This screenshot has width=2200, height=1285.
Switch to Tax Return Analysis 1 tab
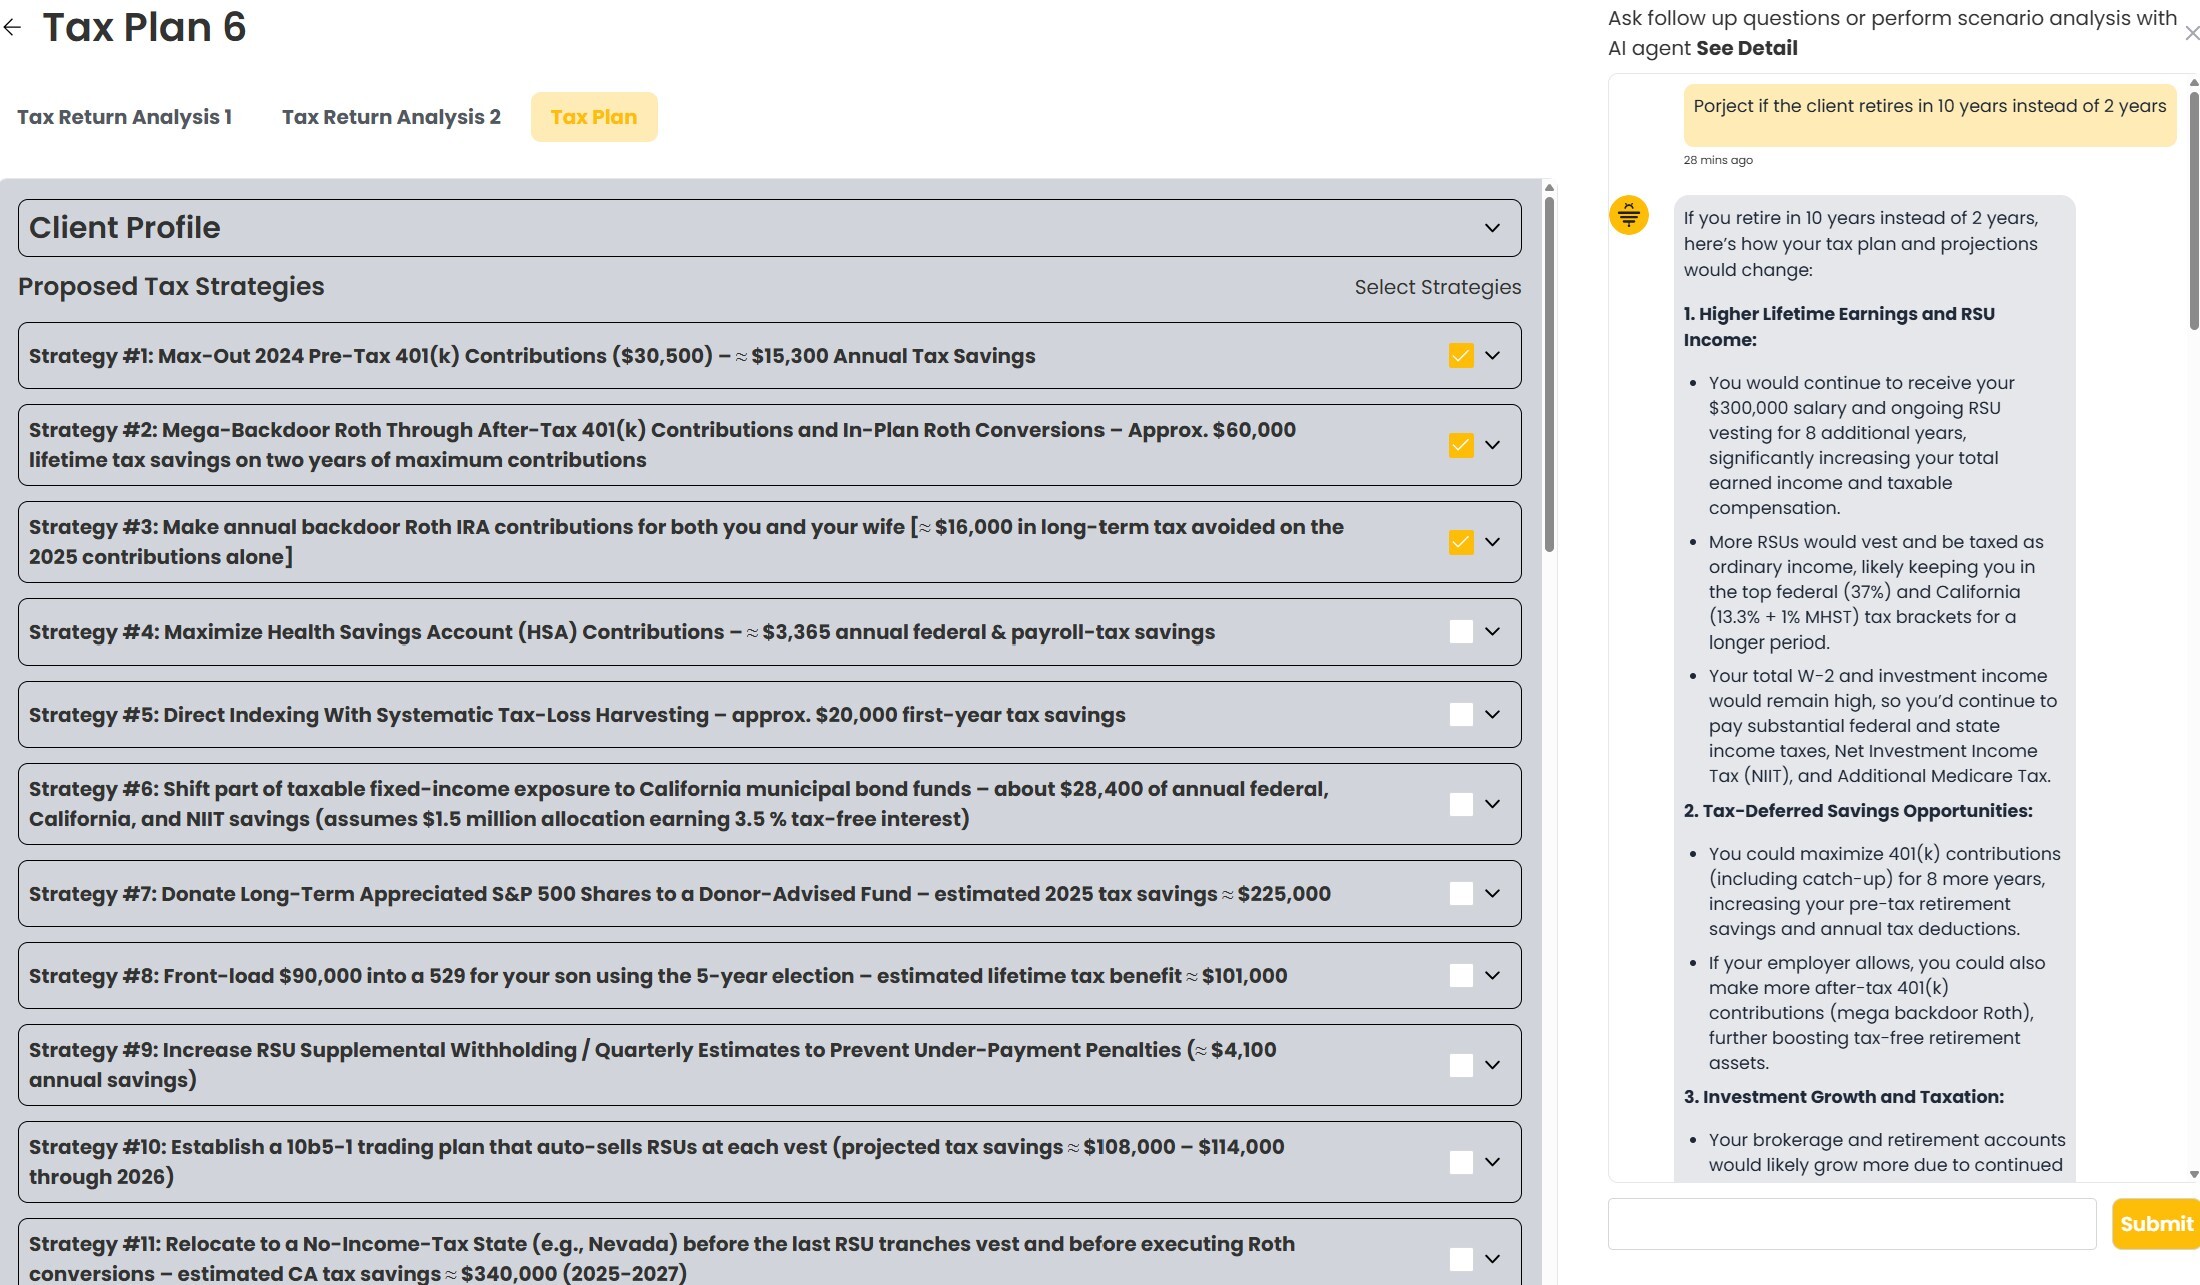click(124, 117)
